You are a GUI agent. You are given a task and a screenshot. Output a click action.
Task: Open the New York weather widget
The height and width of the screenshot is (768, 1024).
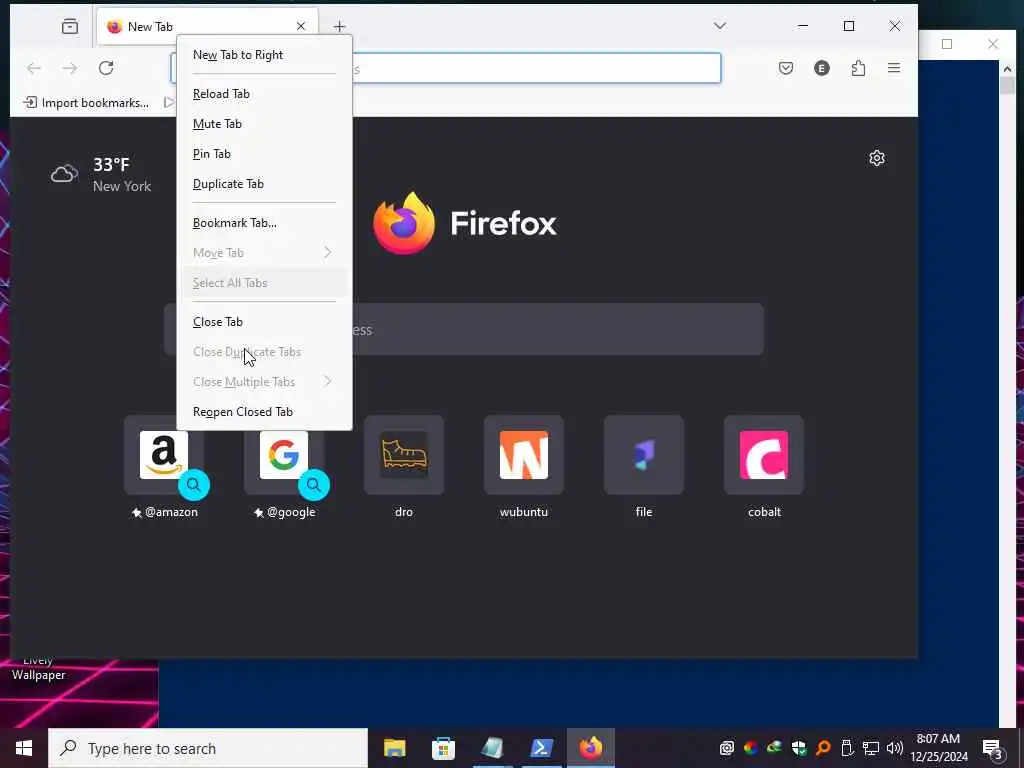(101, 174)
